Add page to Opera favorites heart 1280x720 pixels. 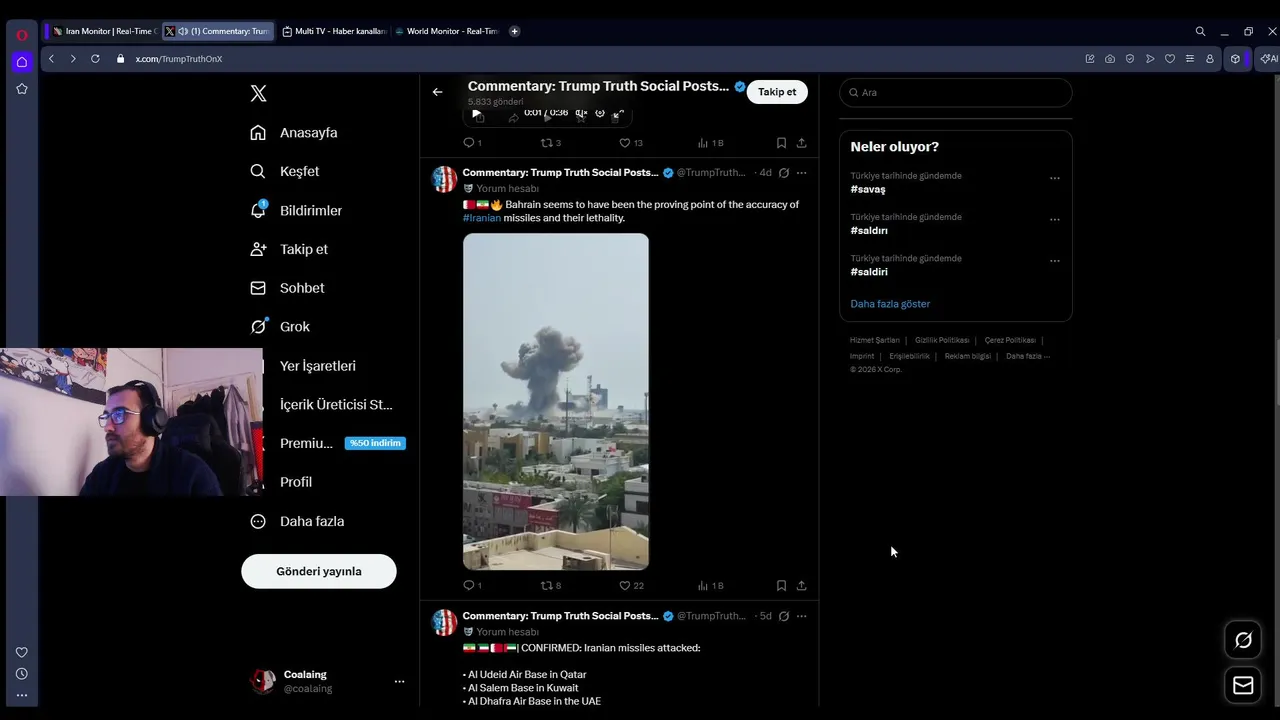tap(1170, 59)
